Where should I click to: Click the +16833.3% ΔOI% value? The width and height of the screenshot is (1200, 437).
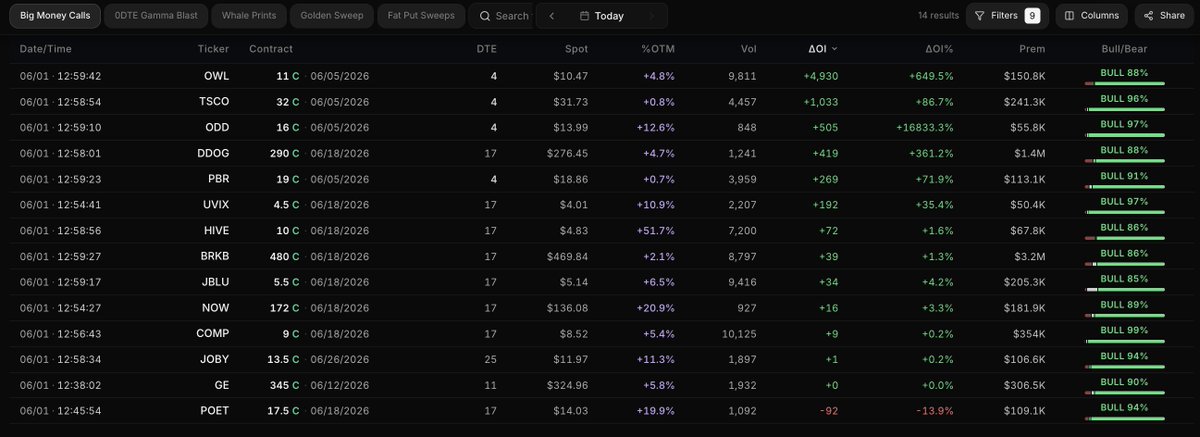(x=925, y=128)
